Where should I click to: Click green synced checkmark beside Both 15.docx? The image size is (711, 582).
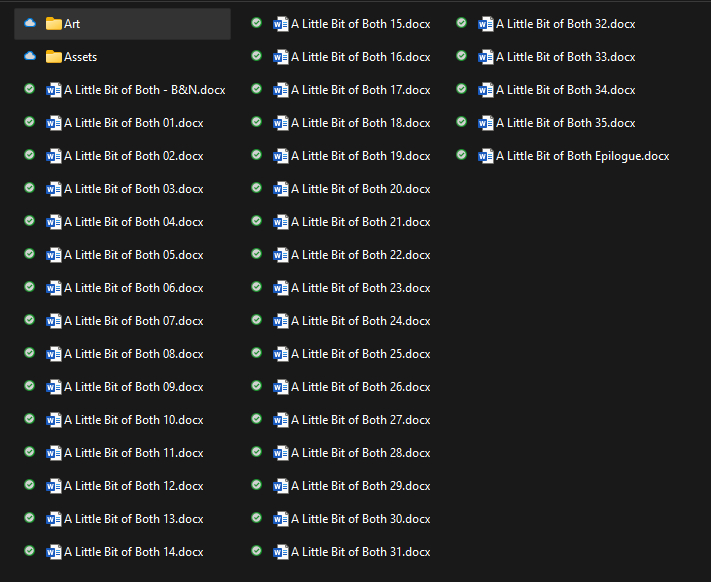point(257,23)
